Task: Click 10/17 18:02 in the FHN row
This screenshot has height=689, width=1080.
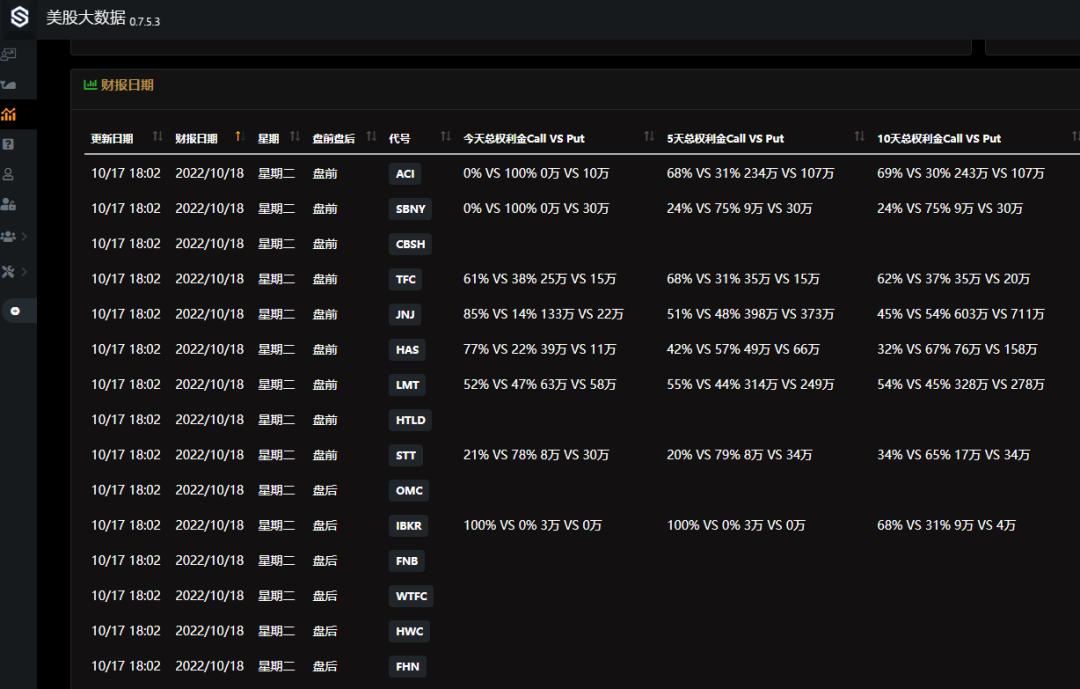Action: click(125, 666)
